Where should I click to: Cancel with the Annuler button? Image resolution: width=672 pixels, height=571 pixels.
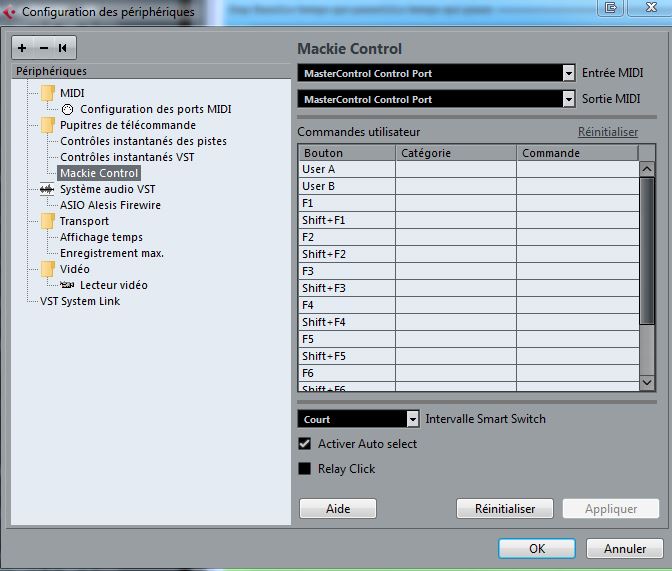[624, 548]
